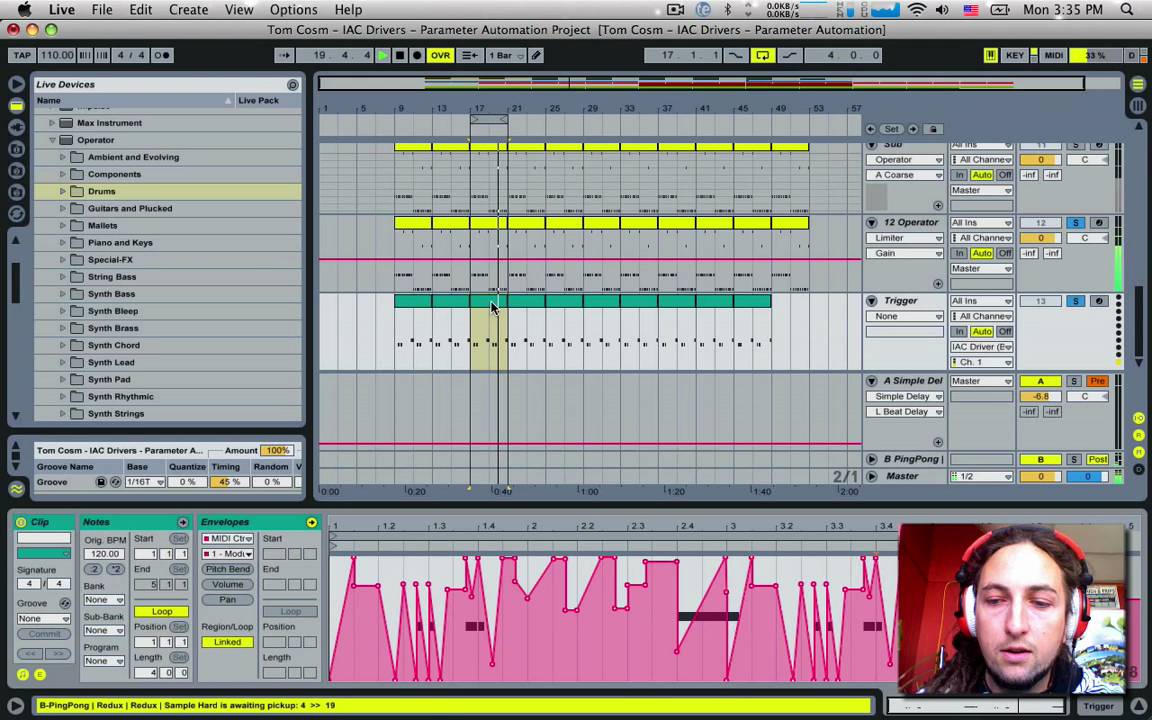Toggle the OVR overdub button

coord(440,55)
